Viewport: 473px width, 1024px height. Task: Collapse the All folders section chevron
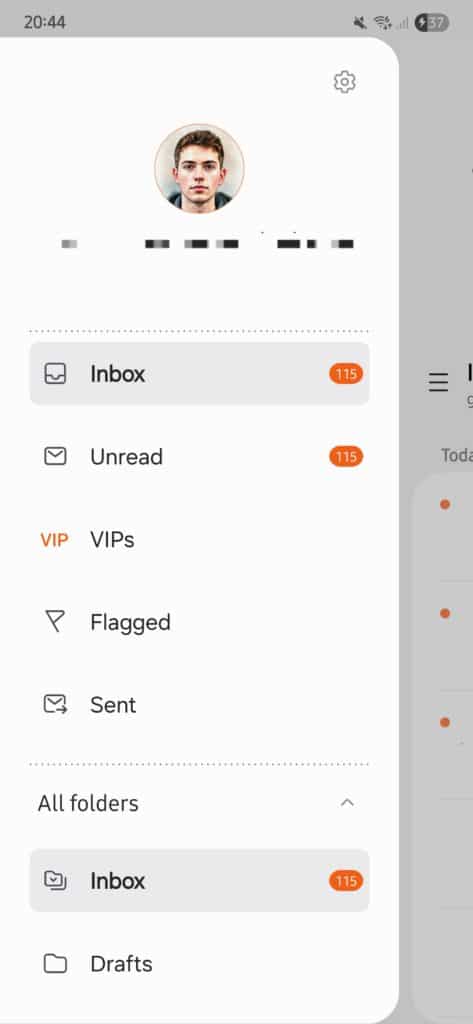[x=348, y=803]
